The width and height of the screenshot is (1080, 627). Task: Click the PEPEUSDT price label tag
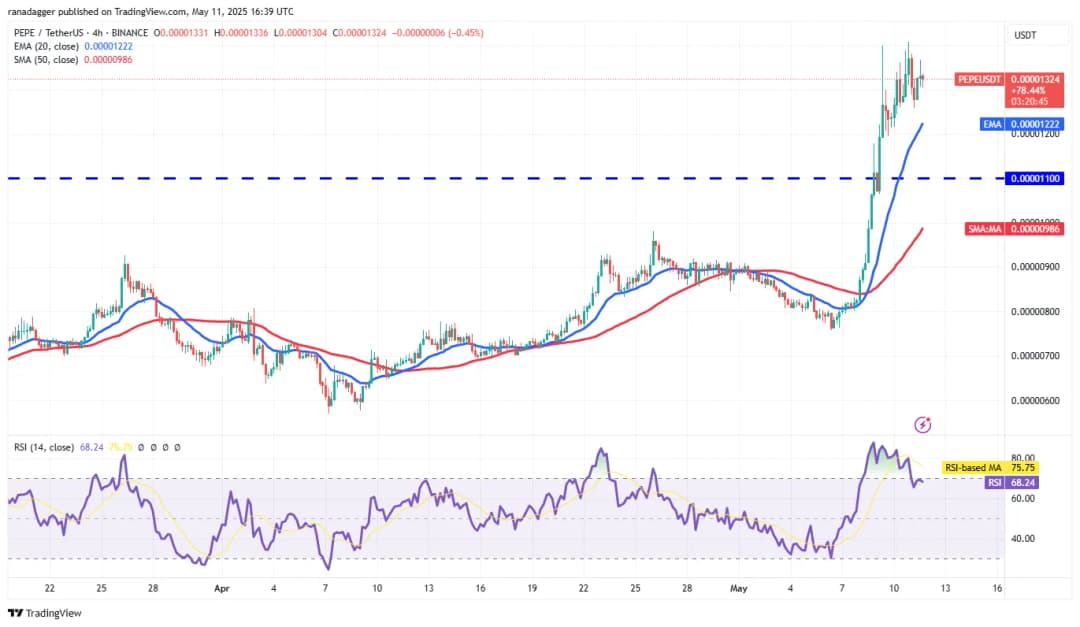pyautogui.click(x=980, y=78)
